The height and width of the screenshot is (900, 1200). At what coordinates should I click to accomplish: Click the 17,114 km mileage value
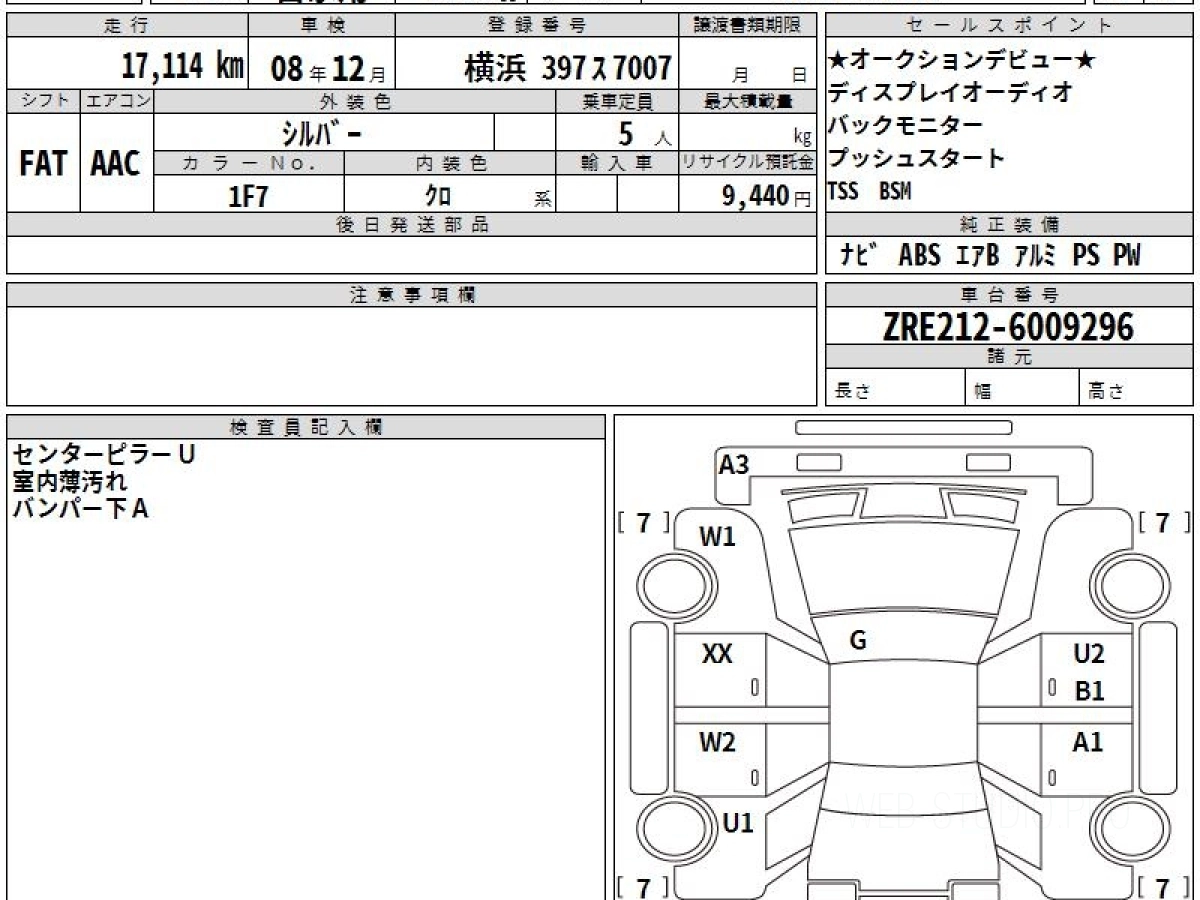click(x=182, y=67)
